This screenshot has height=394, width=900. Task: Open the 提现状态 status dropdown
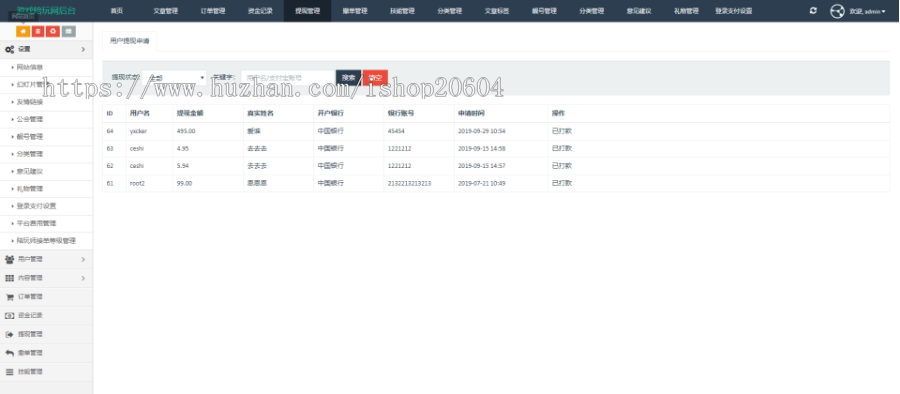[x=174, y=78]
